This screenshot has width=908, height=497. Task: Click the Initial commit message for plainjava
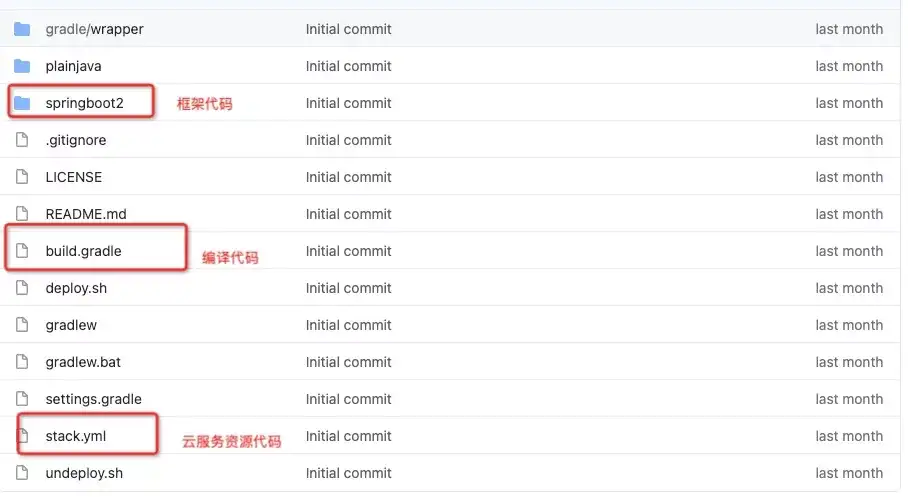point(348,66)
